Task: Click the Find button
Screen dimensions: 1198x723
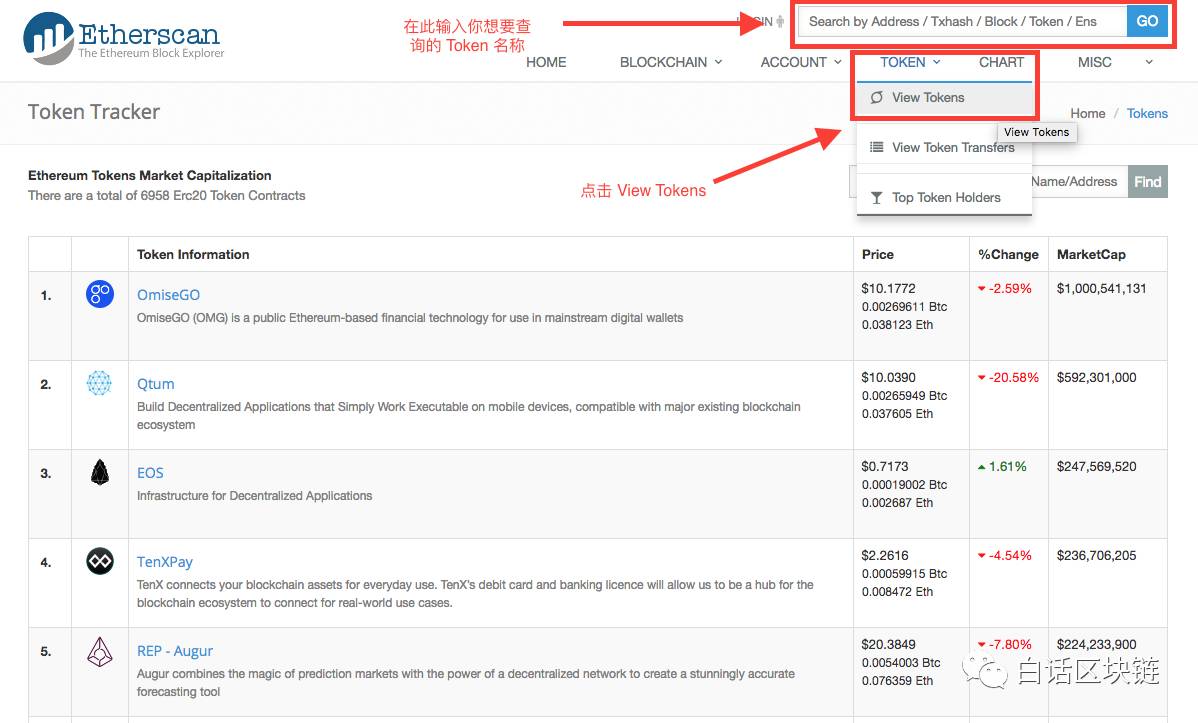Action: pyautogui.click(x=1148, y=182)
